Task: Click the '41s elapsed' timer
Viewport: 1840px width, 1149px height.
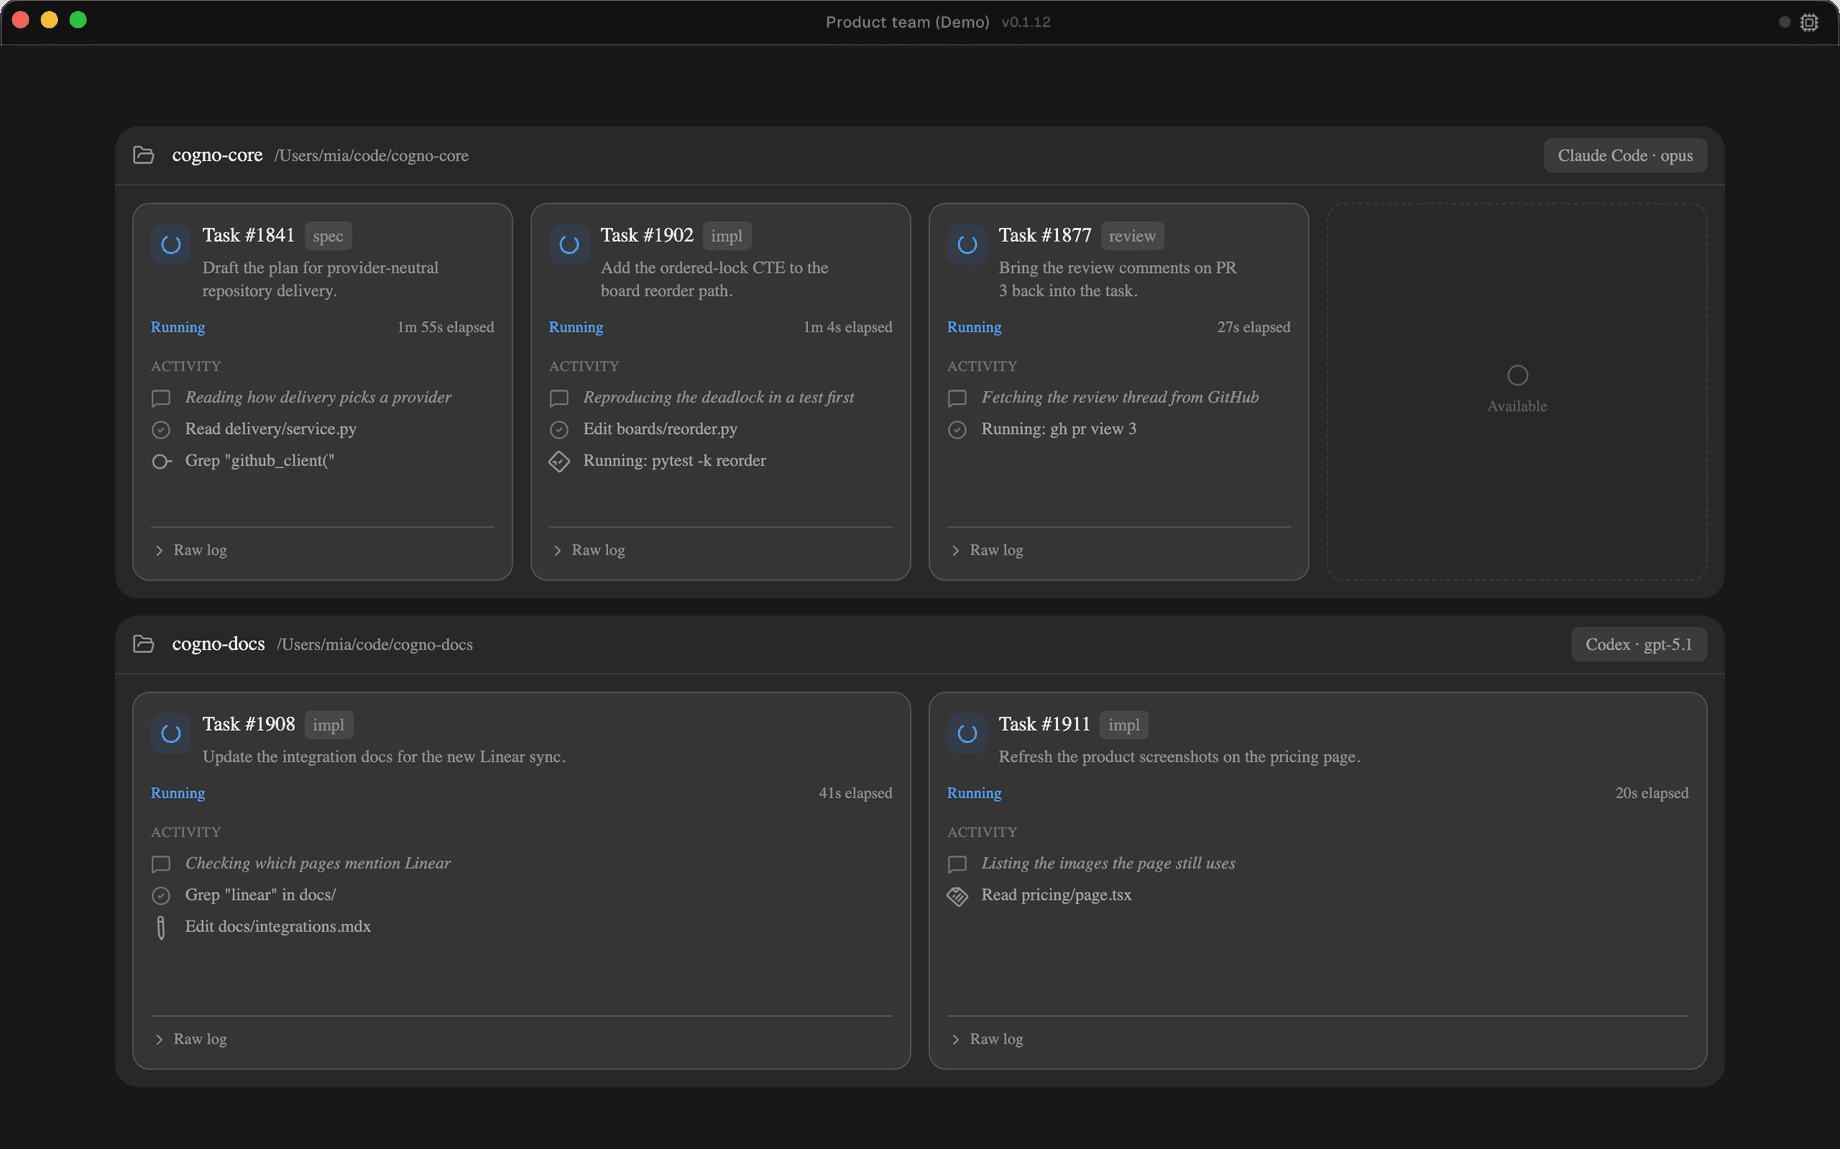Action: 856,793
